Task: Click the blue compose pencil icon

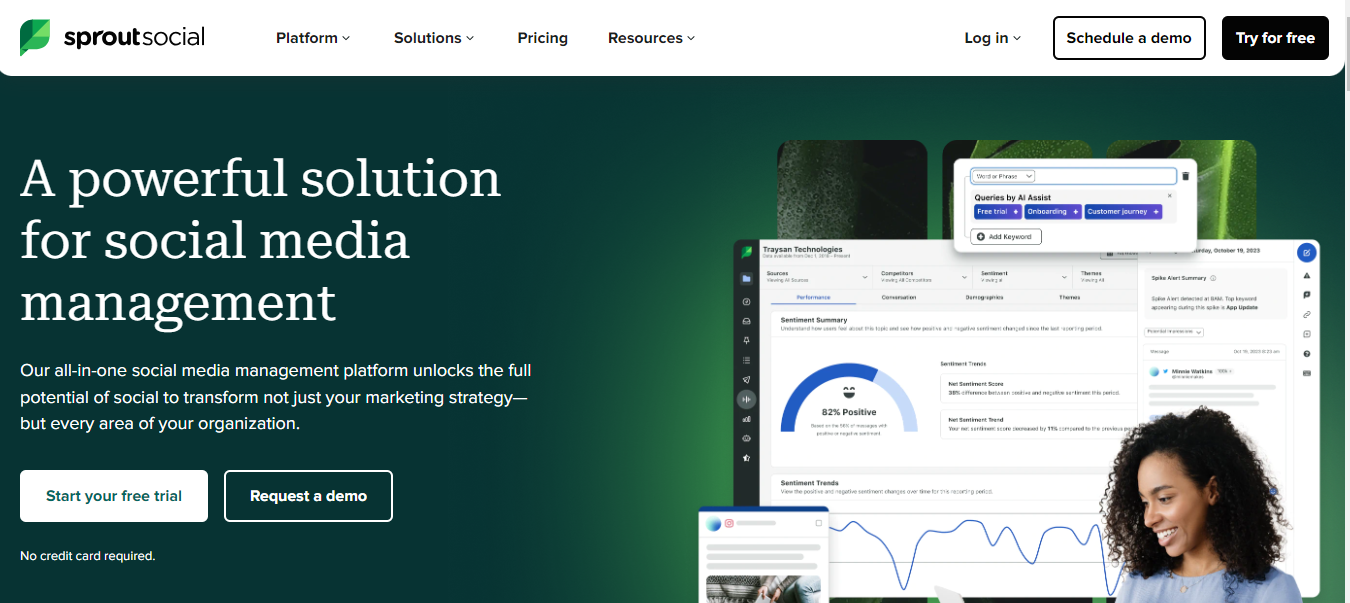Action: (x=1306, y=253)
